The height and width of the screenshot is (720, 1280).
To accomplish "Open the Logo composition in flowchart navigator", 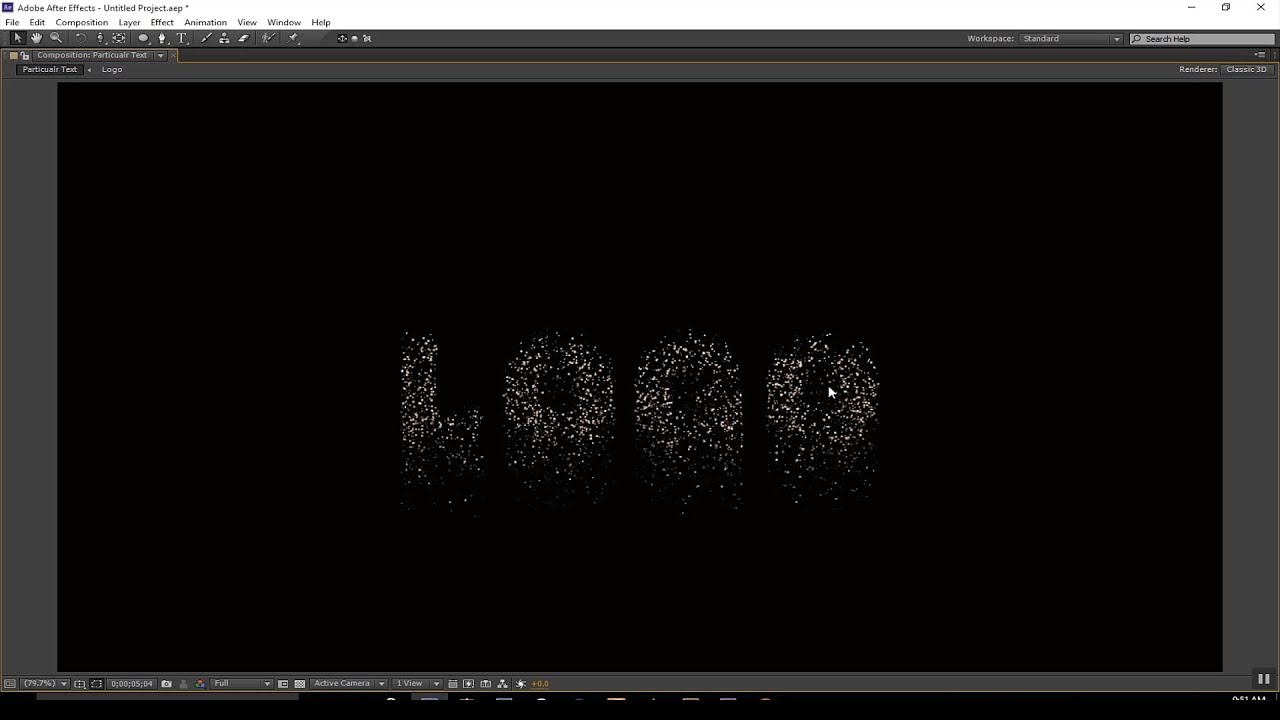I will click(112, 69).
